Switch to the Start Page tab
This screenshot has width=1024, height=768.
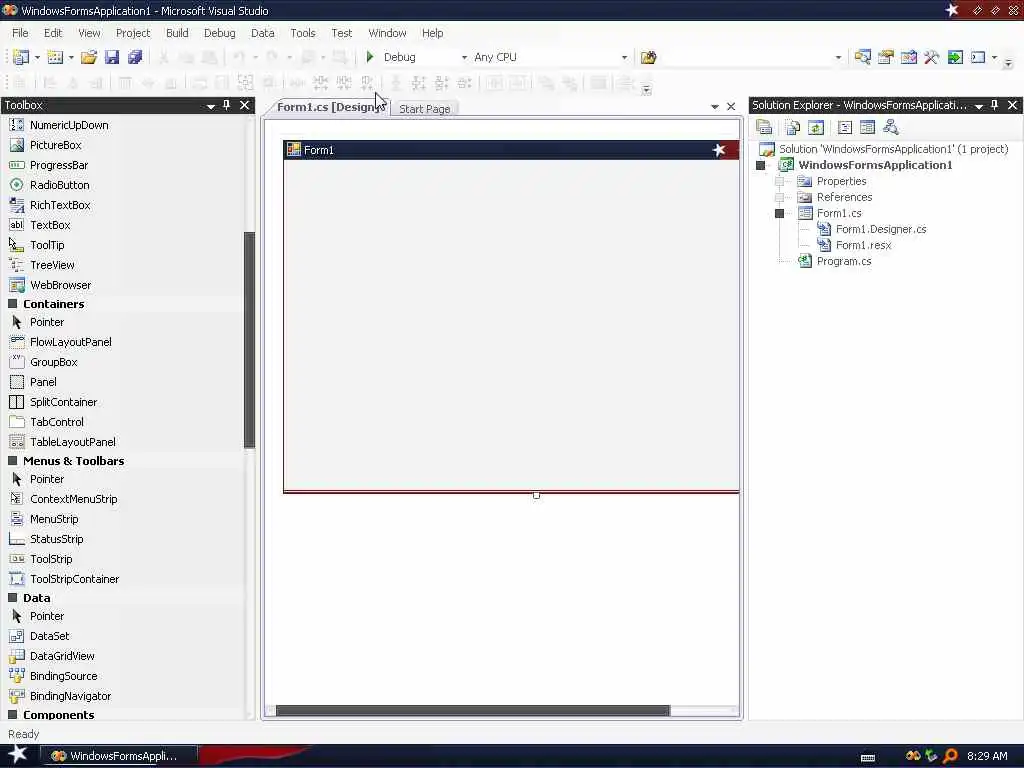point(424,108)
